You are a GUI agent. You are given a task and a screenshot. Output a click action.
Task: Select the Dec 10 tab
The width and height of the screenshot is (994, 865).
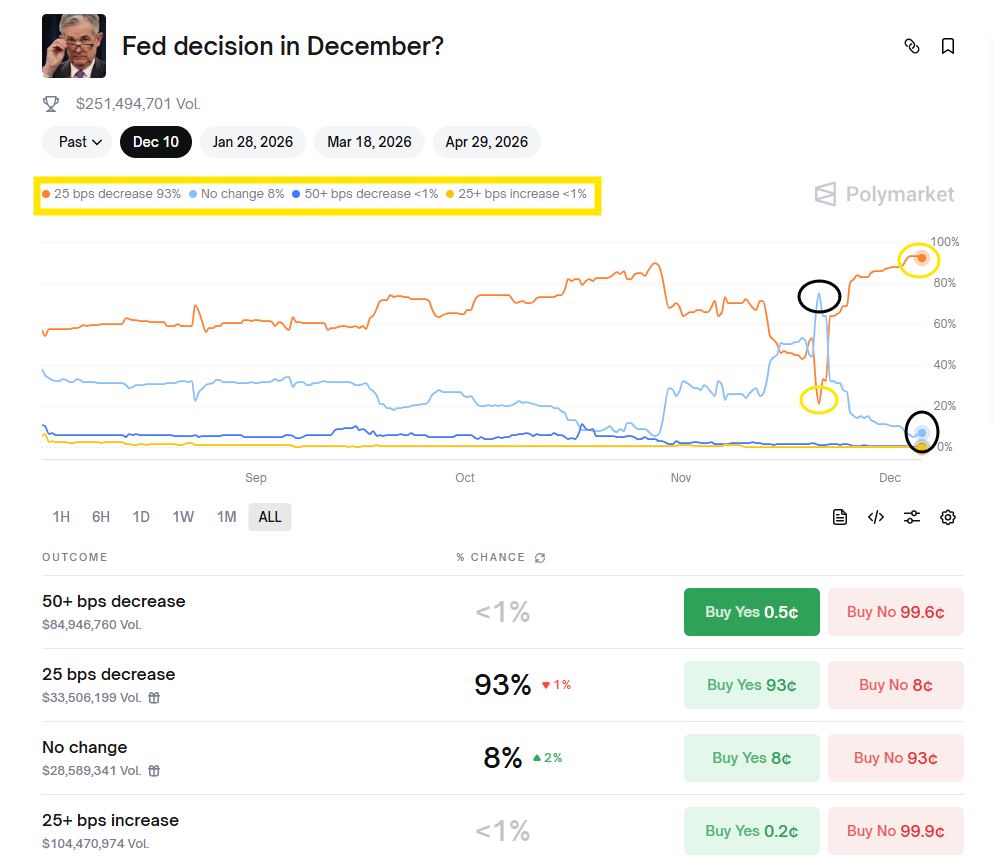click(155, 142)
